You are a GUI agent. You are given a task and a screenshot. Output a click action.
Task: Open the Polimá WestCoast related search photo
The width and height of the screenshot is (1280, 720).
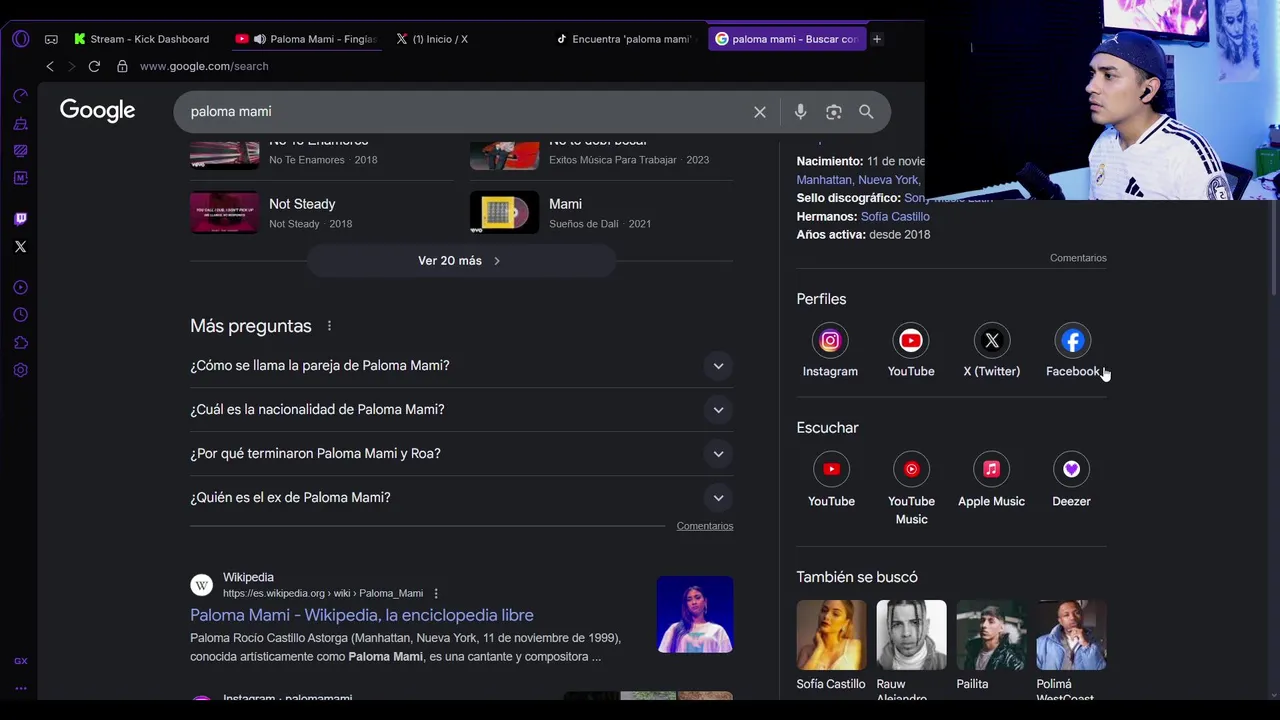click(1071, 635)
